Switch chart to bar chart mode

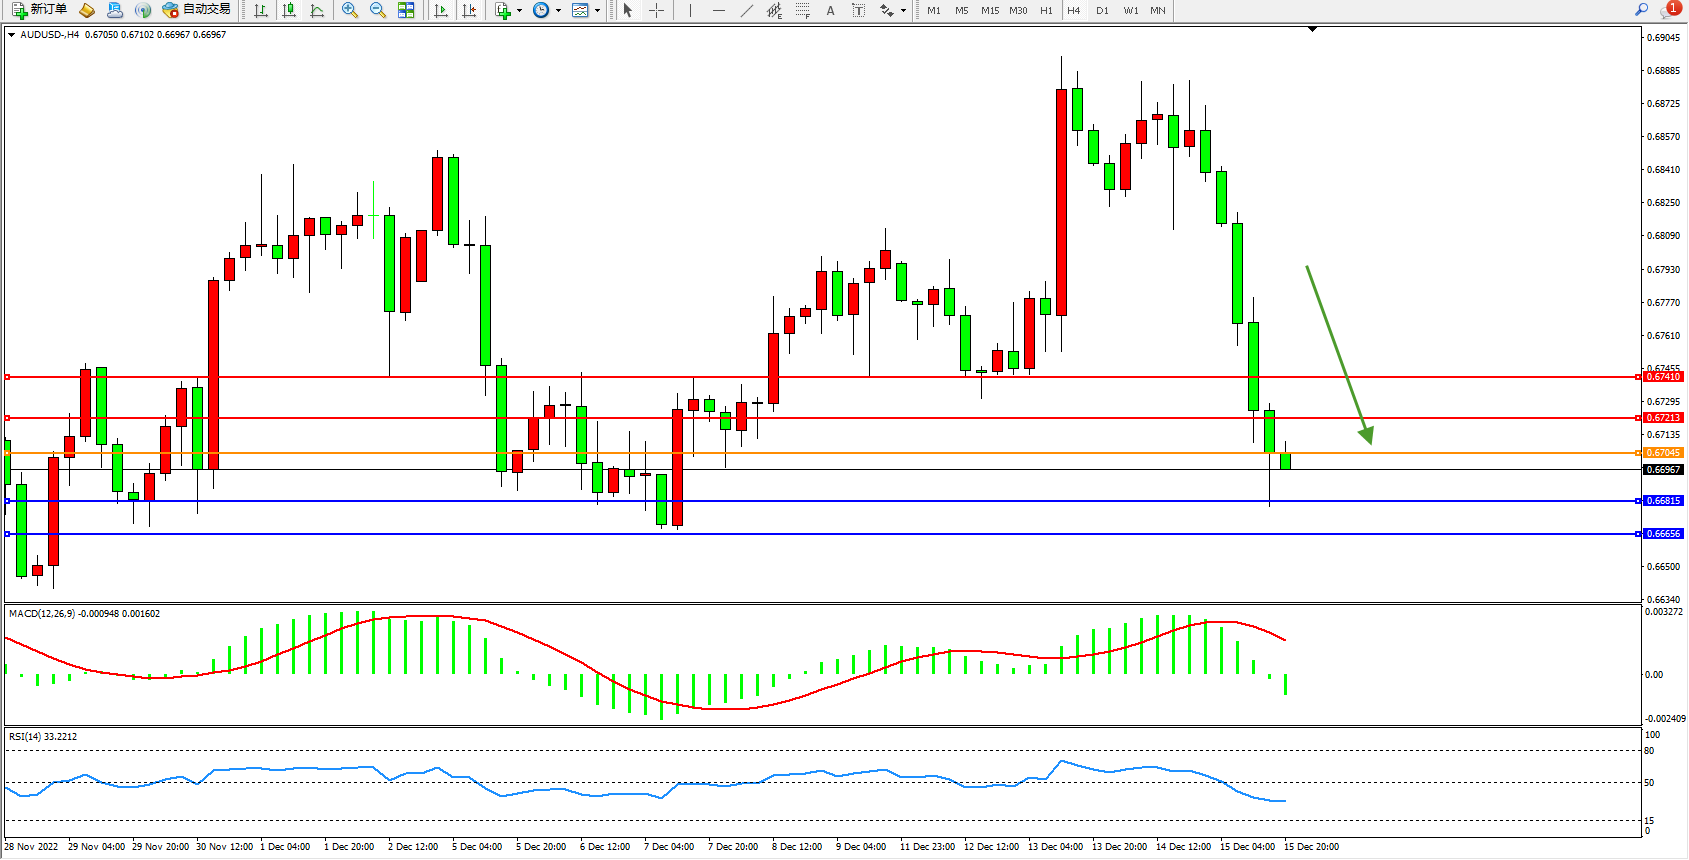tap(261, 10)
